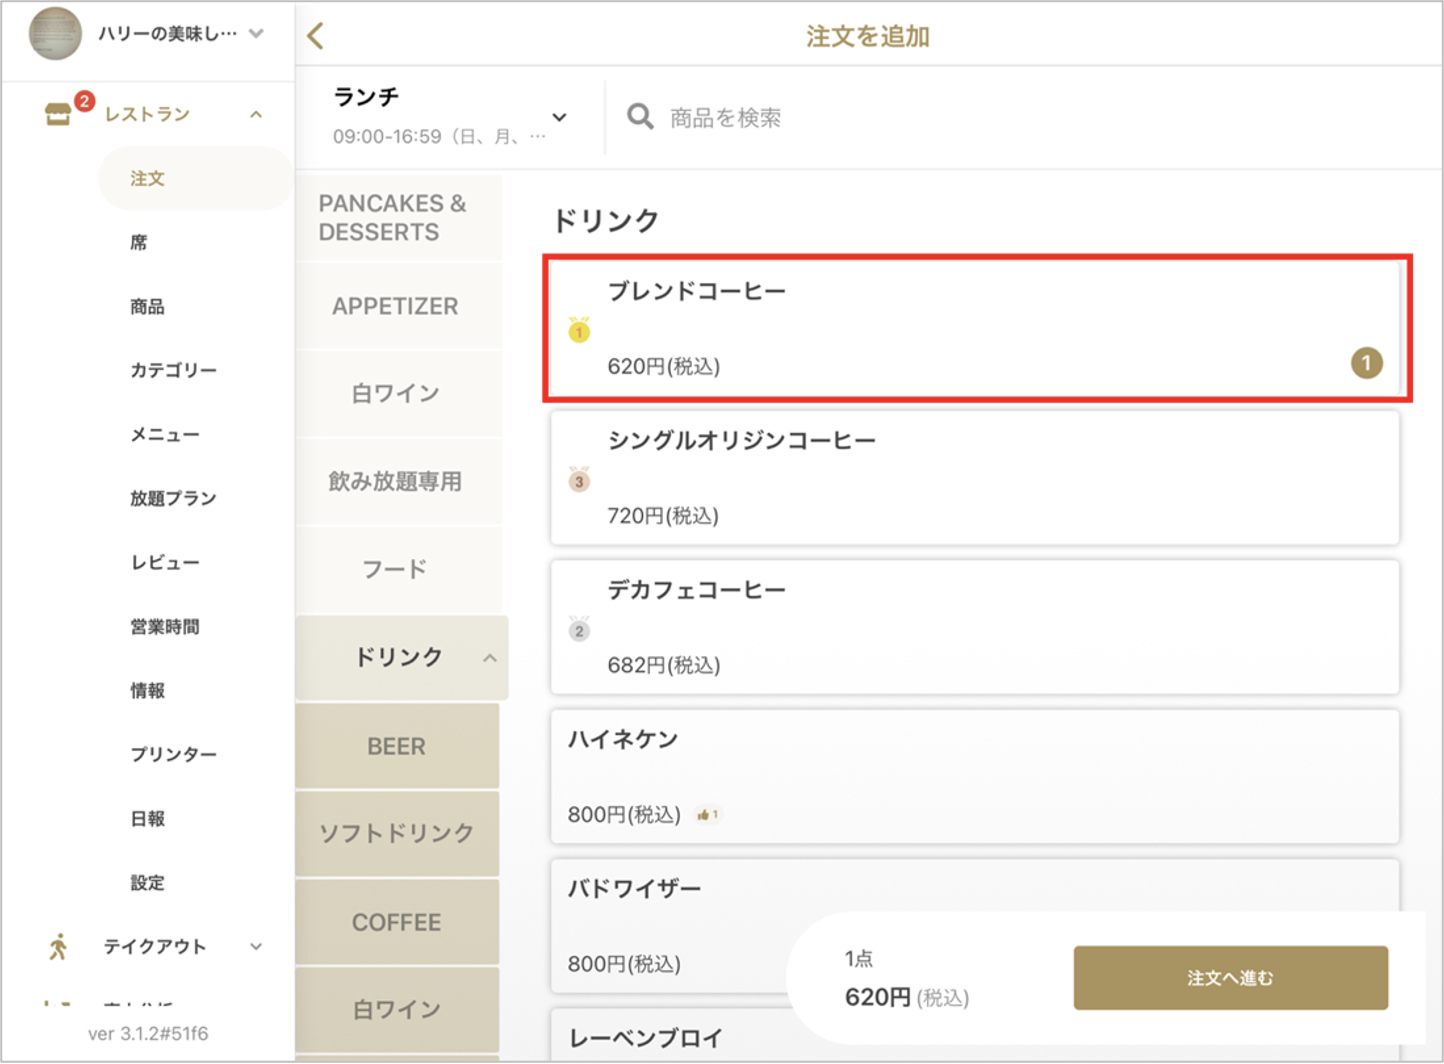Image resolution: width=1444 pixels, height=1064 pixels.
Task: Click the 注文を追加 page title
Action: tap(868, 37)
